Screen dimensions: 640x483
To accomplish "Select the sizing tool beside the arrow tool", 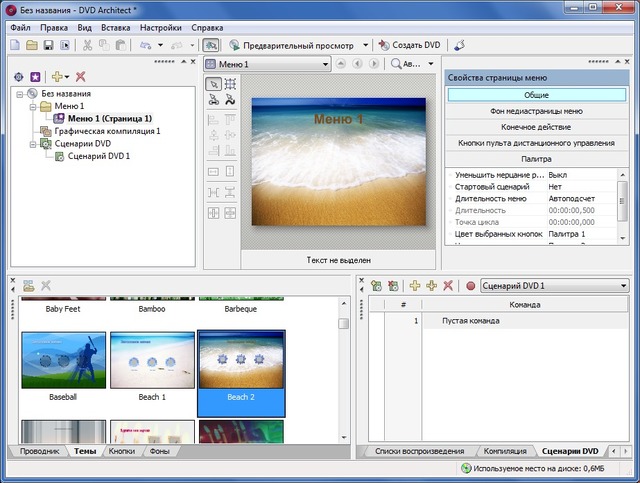I will pyautogui.click(x=230, y=84).
